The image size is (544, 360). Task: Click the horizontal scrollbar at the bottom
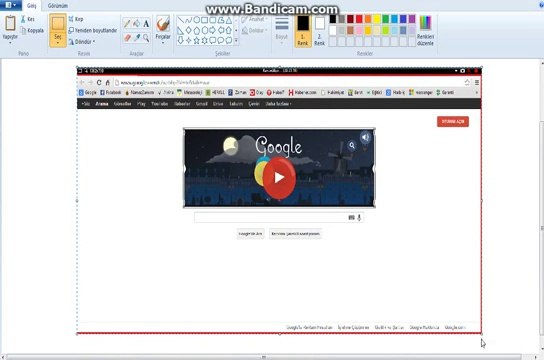click(264, 357)
